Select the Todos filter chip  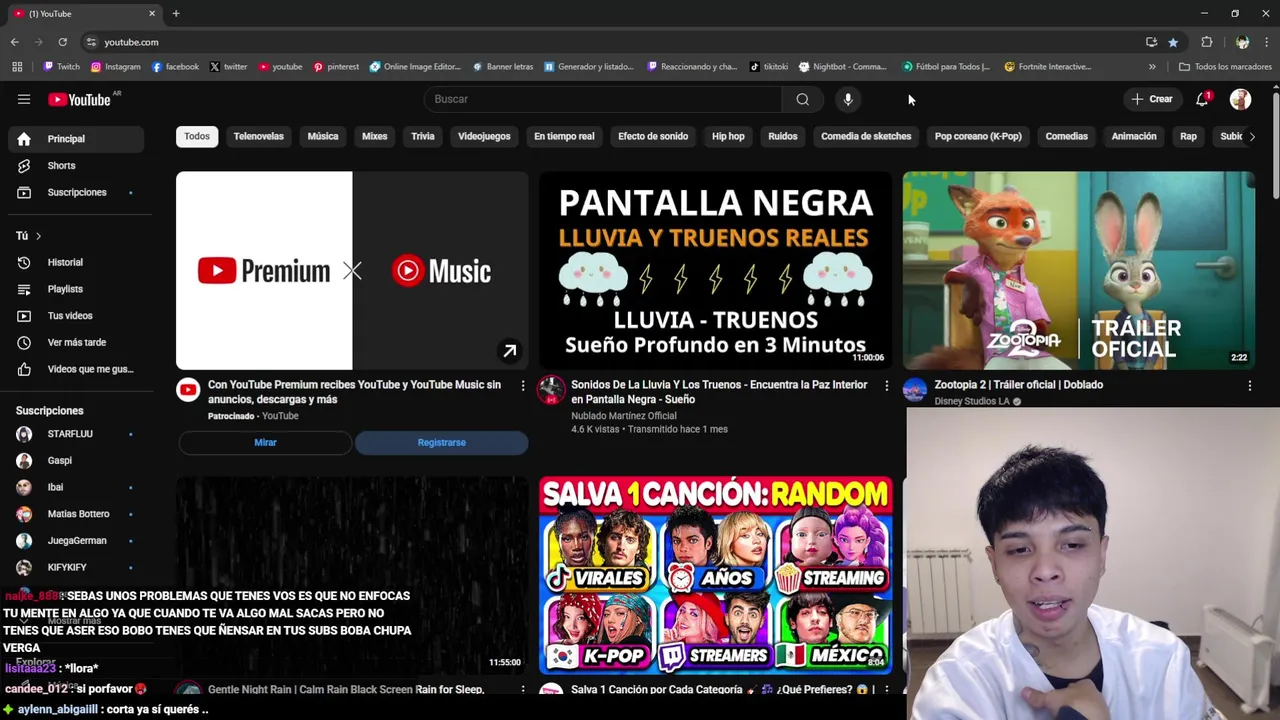point(197,136)
